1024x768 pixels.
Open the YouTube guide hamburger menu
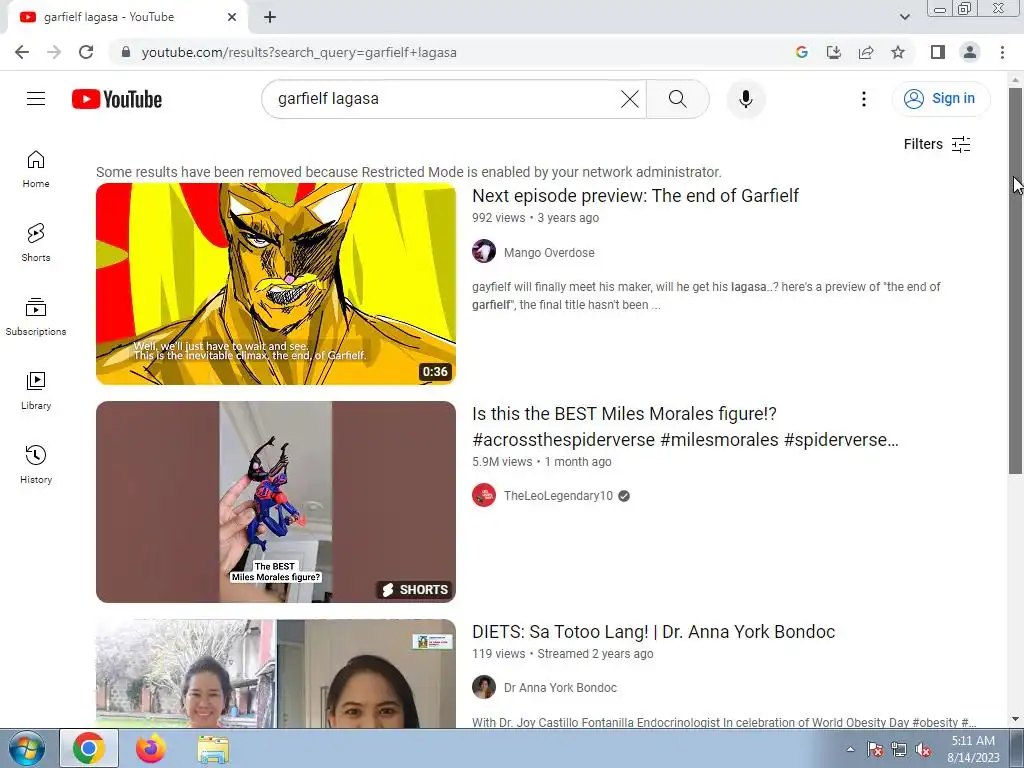coord(36,99)
